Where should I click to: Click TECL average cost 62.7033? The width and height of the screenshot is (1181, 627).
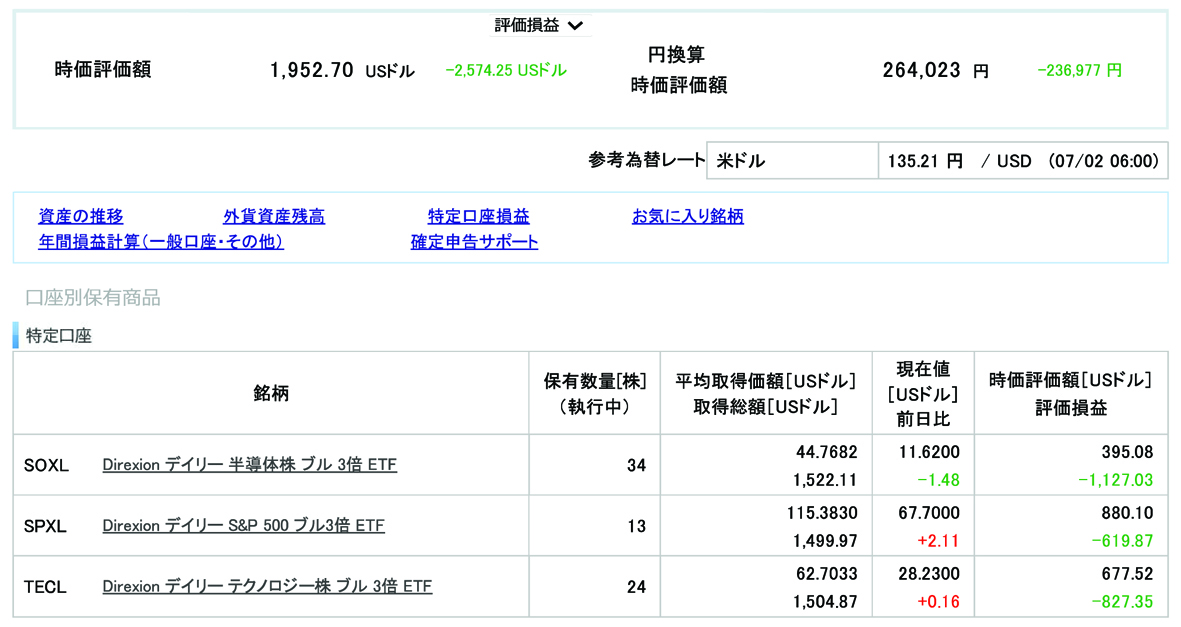(x=826, y=574)
